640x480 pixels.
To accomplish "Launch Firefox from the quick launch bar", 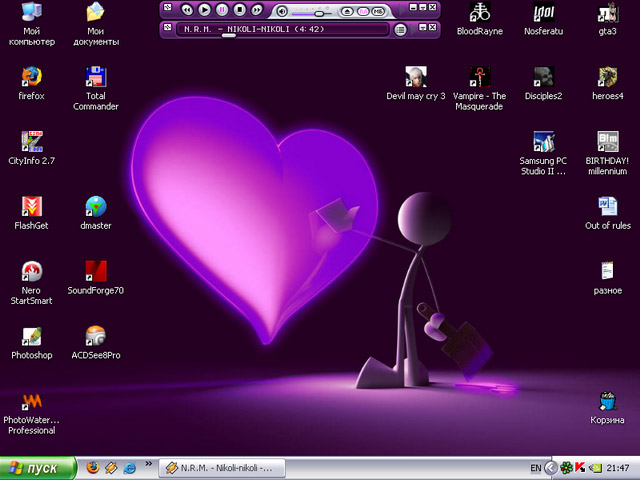I will (93, 467).
